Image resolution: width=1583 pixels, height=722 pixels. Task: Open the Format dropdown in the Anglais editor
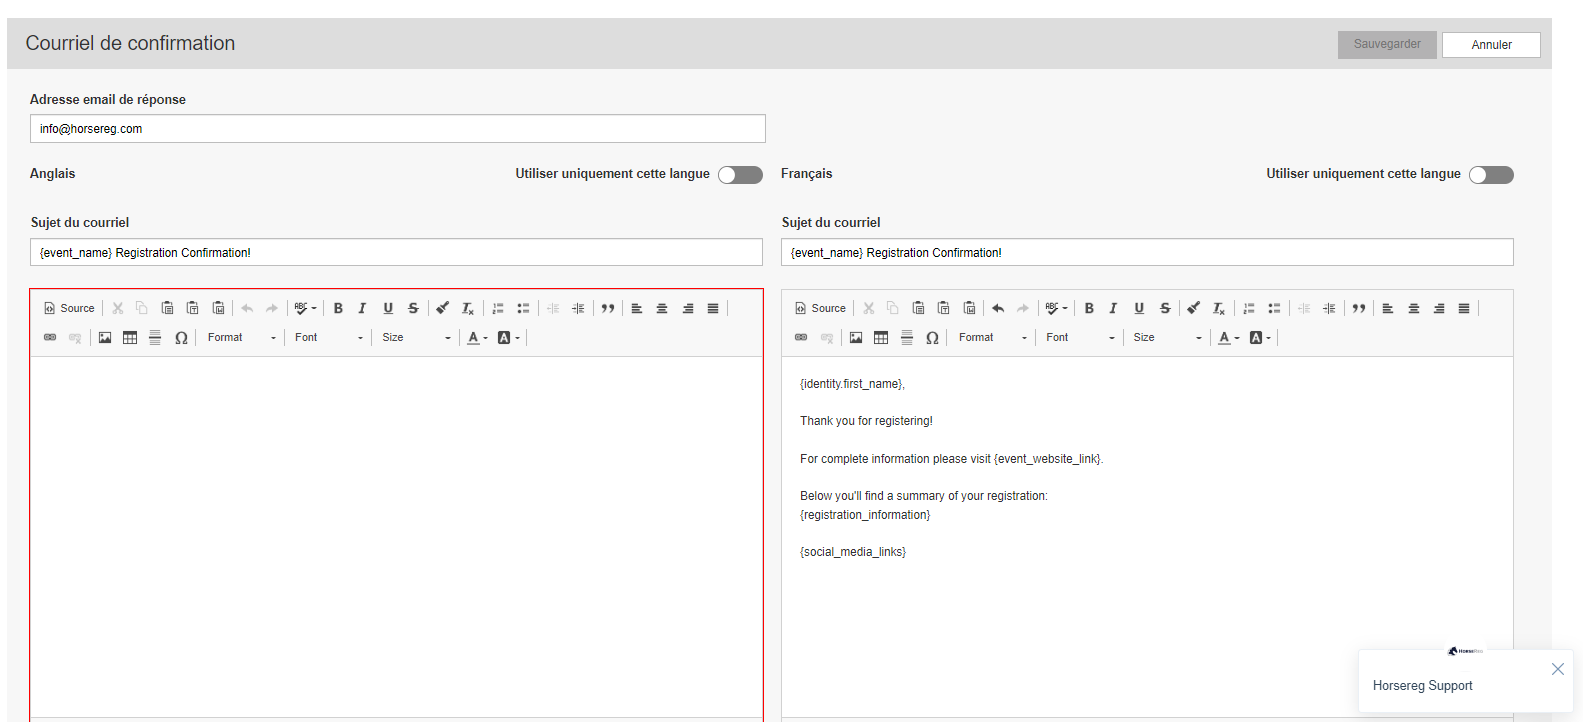tap(241, 338)
